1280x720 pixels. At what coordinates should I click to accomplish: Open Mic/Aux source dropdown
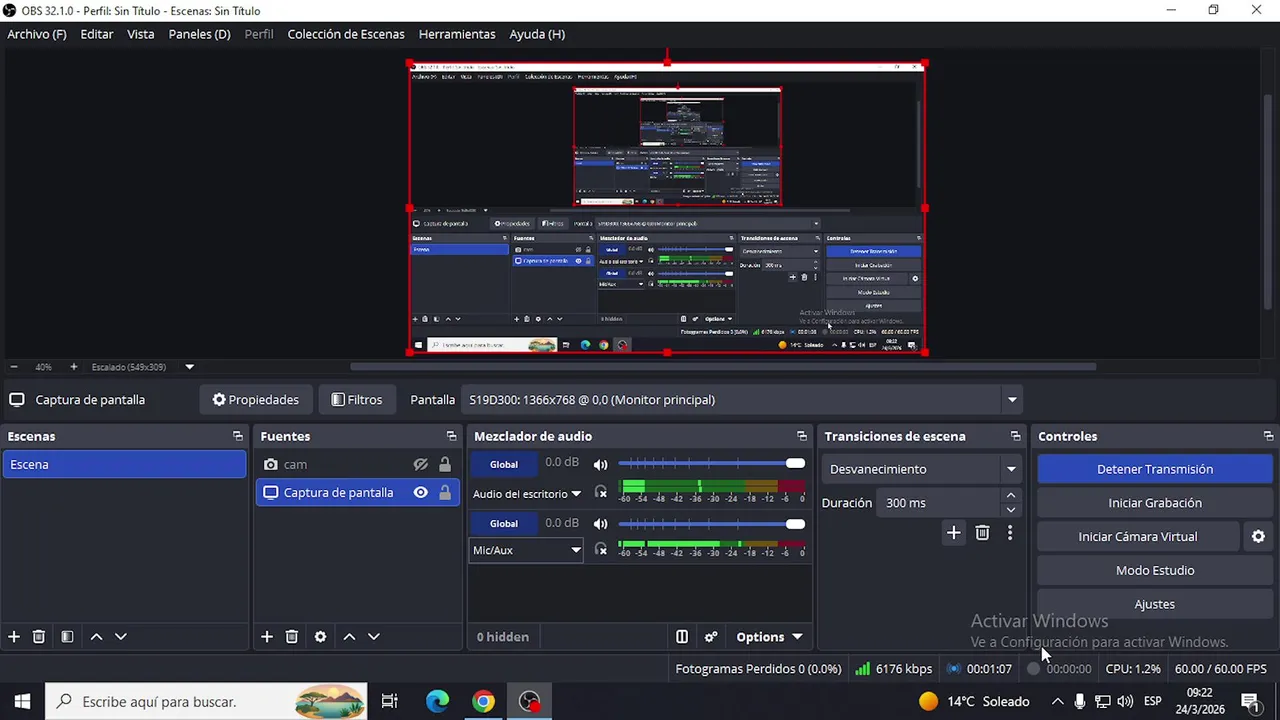[x=527, y=550]
